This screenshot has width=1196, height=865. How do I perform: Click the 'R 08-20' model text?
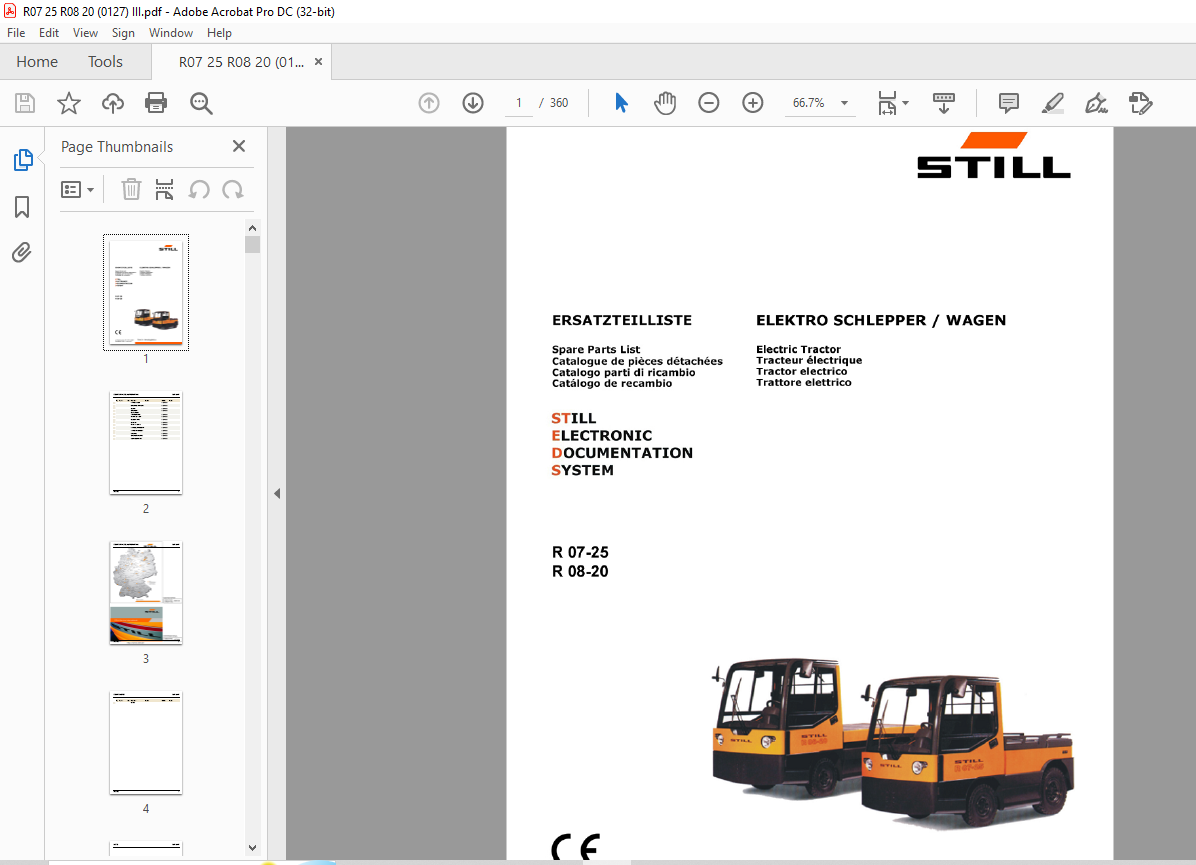point(580,571)
